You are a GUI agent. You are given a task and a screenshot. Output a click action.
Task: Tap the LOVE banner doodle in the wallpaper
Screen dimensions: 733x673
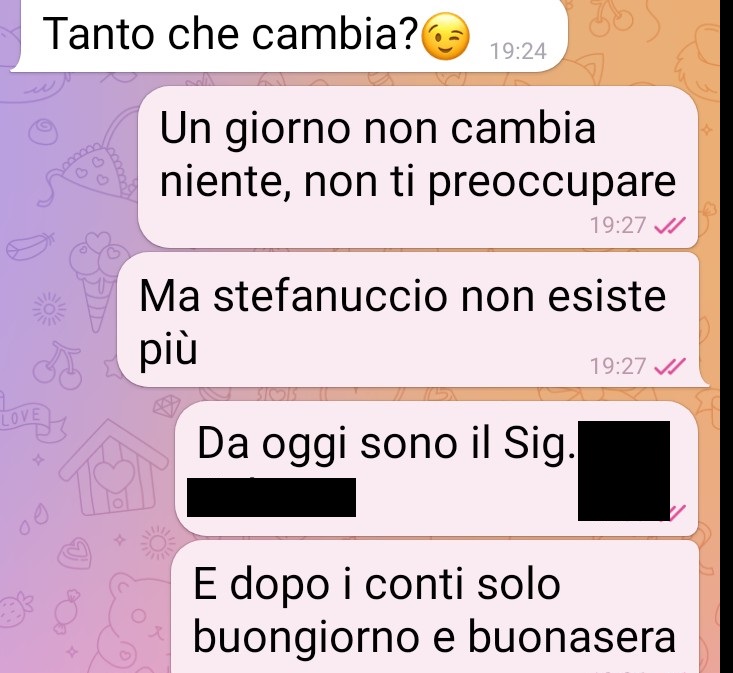tap(30, 421)
